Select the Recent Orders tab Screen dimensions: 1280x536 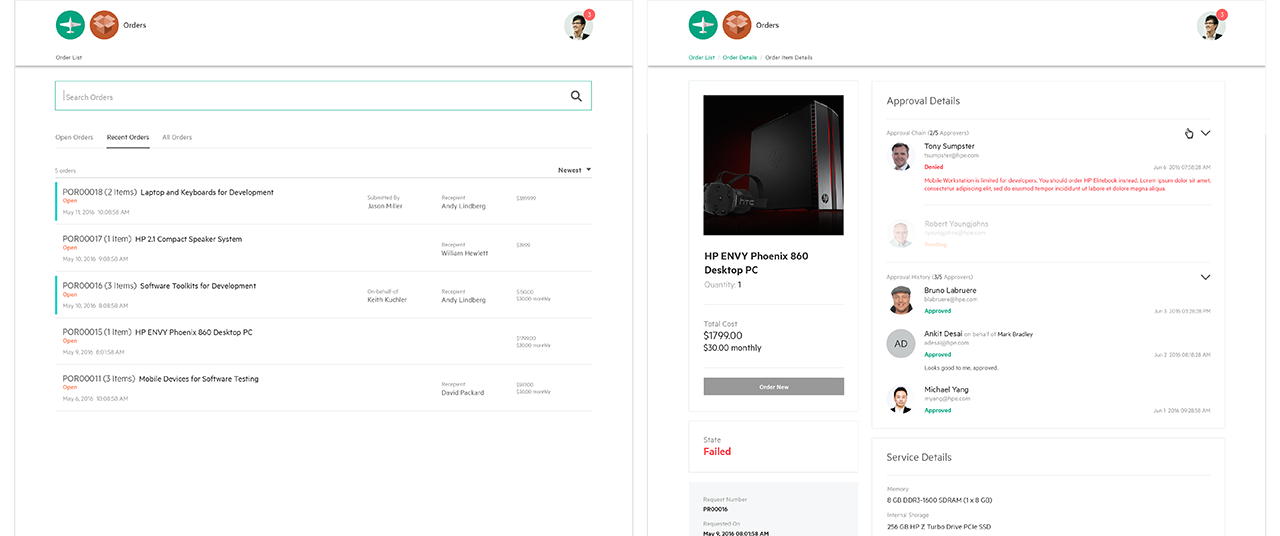(x=128, y=137)
